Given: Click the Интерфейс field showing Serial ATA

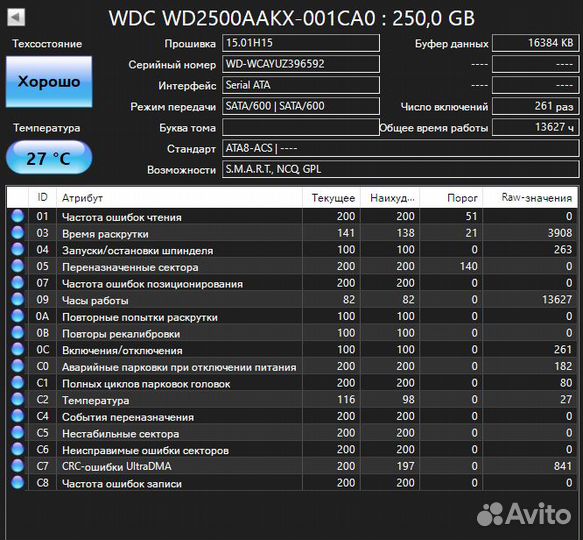Looking at the screenshot, I should (301, 85).
